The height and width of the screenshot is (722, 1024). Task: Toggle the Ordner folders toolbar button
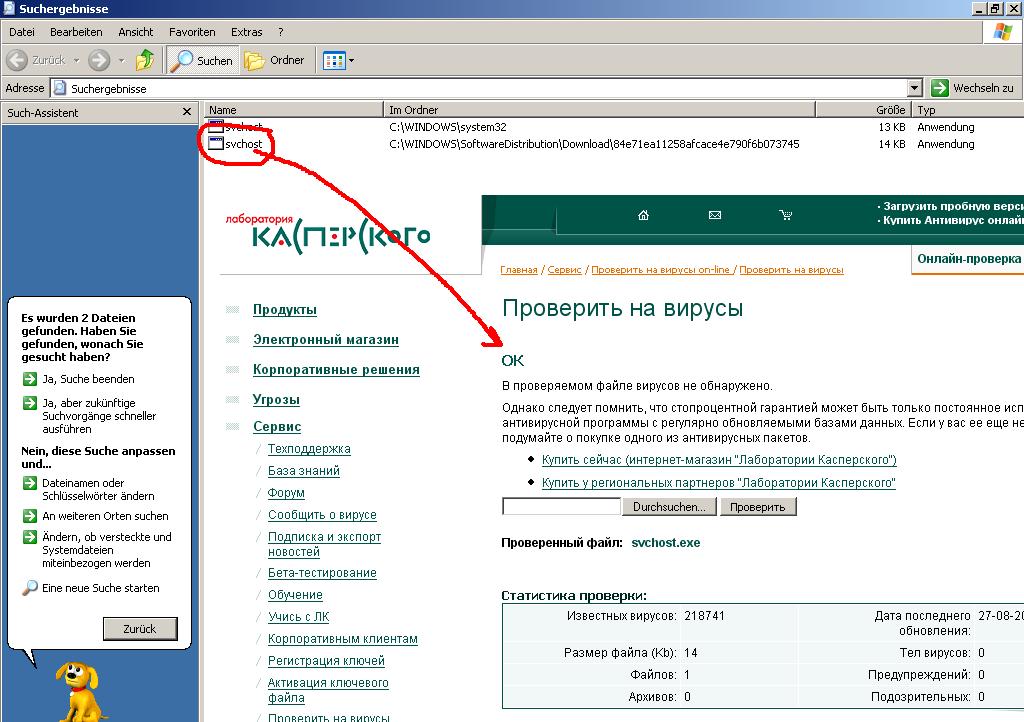(x=275, y=60)
